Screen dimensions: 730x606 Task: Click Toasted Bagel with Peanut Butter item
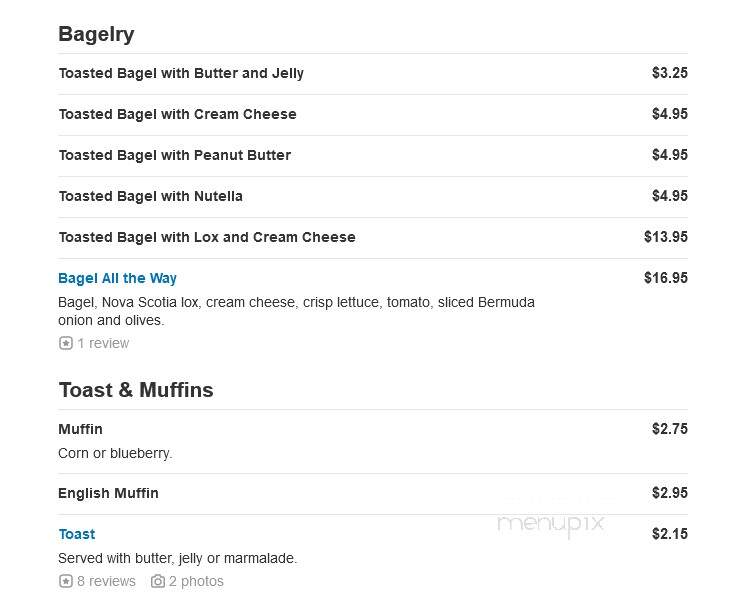[175, 155]
